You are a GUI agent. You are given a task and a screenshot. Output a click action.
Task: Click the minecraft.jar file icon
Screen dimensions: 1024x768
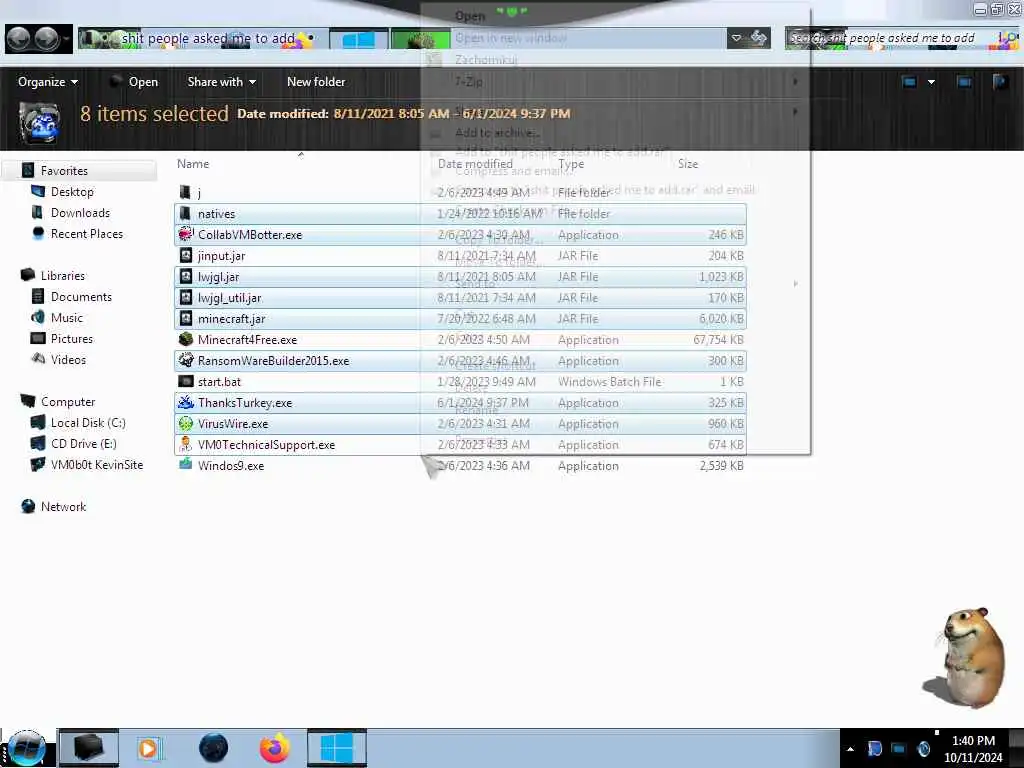coord(185,318)
